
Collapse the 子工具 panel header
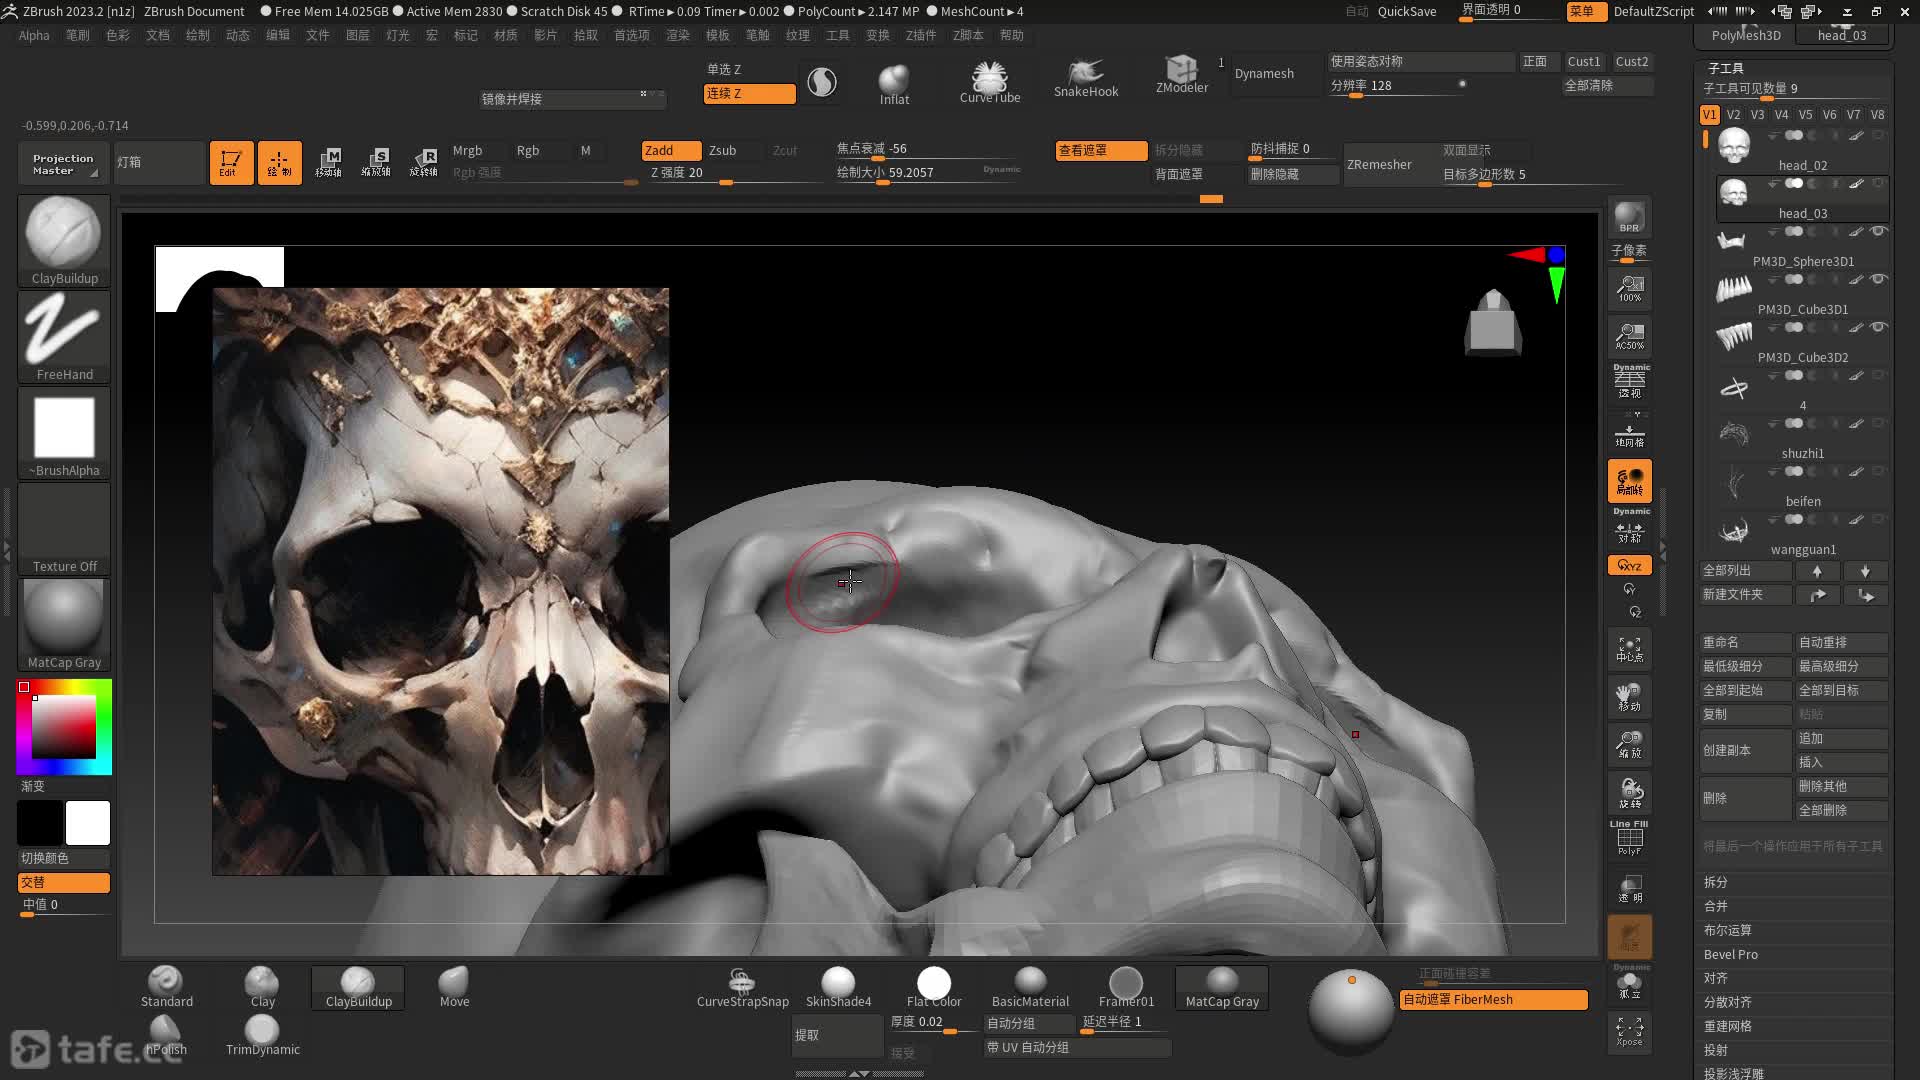(x=1726, y=68)
